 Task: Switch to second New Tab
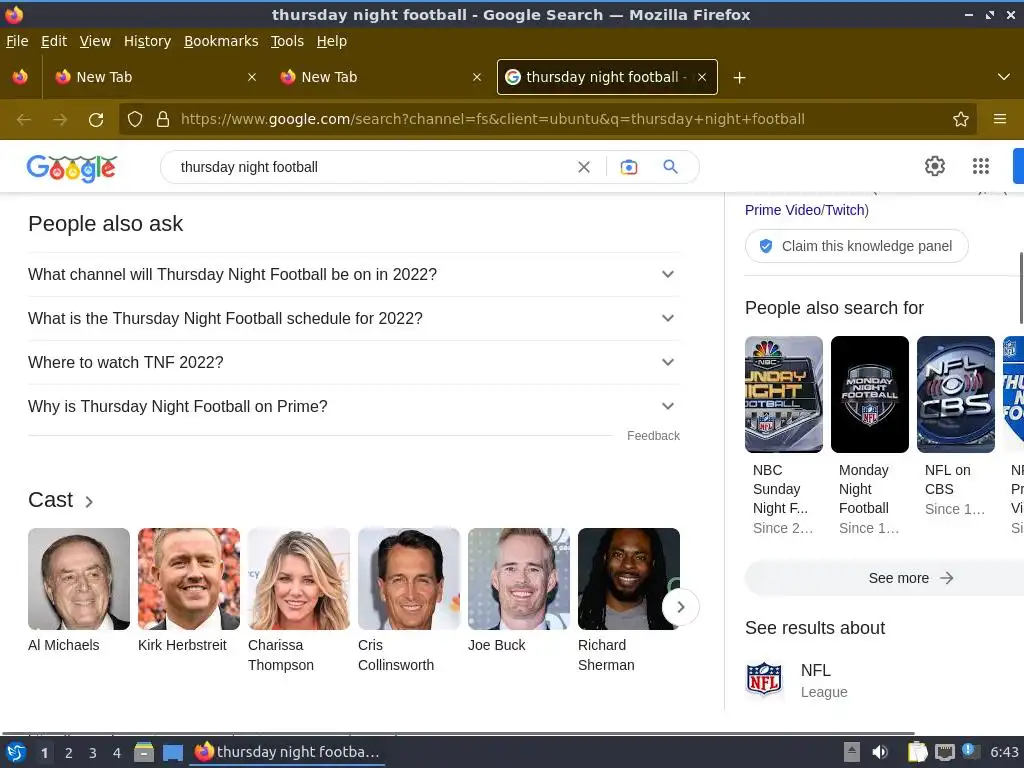pos(381,77)
